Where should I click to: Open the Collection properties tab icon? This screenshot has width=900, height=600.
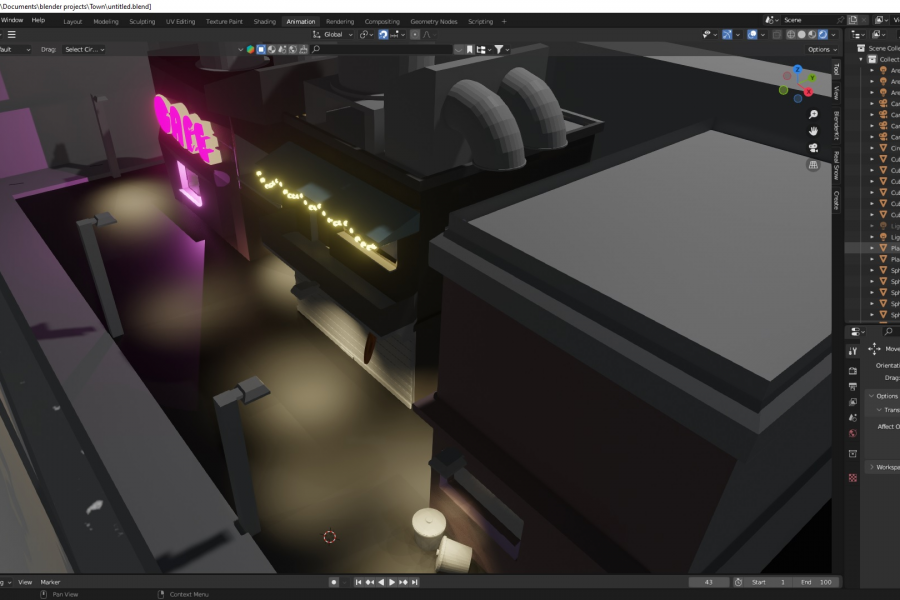(852, 454)
